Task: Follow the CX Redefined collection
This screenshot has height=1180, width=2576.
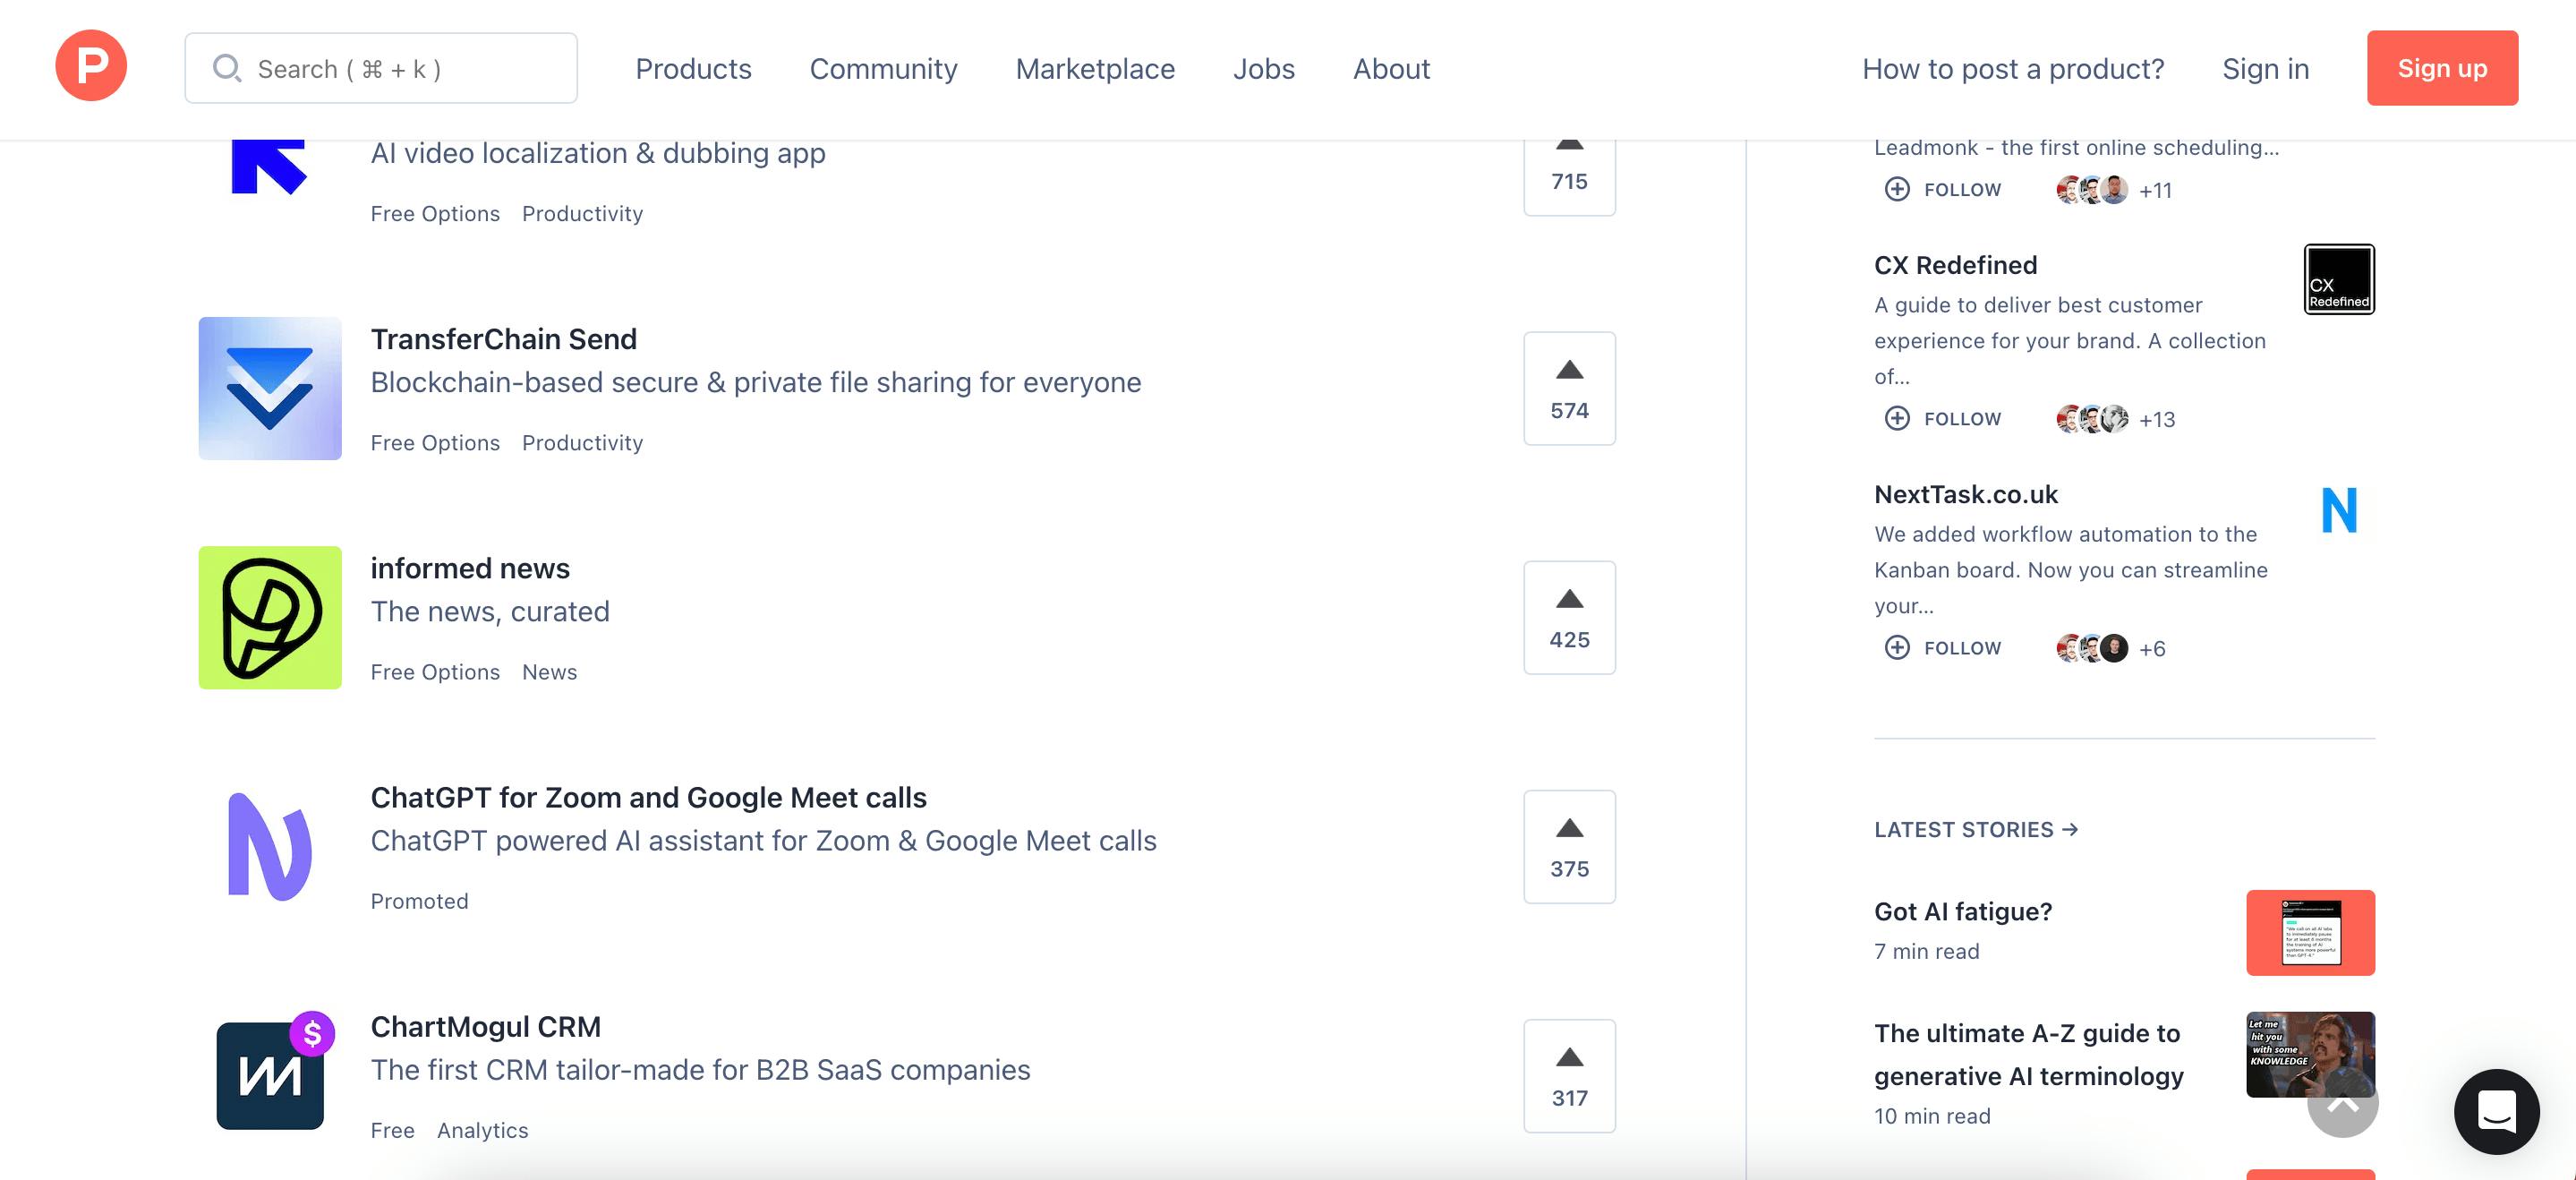Action: coord(1943,418)
